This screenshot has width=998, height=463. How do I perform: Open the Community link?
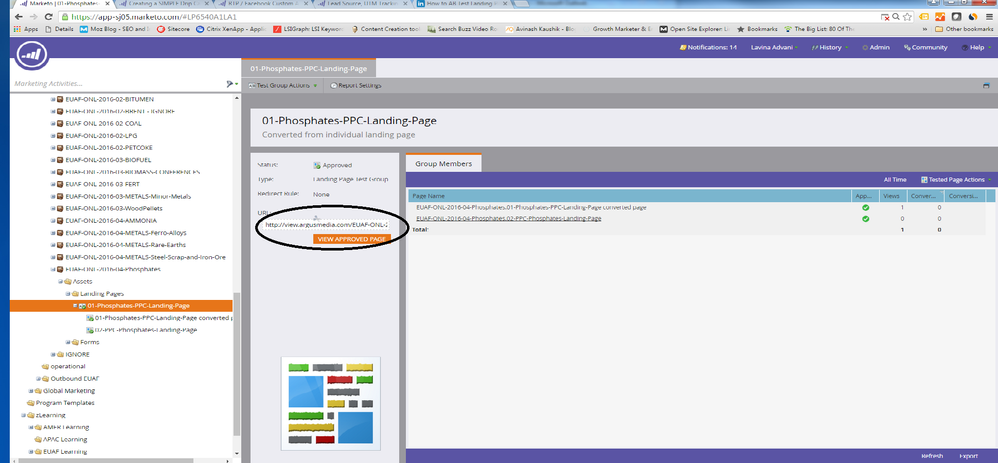(x=926, y=47)
